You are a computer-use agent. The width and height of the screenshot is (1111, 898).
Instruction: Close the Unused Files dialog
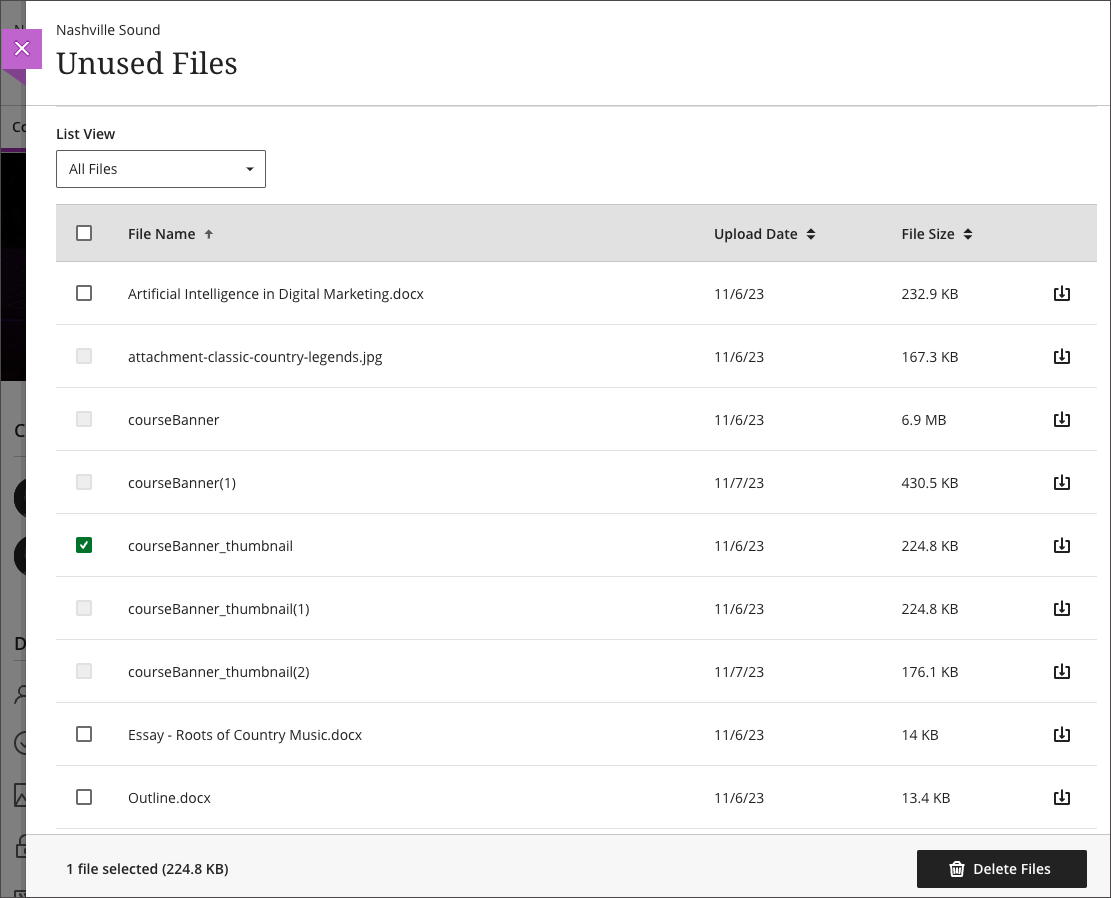pyautogui.click(x=22, y=48)
